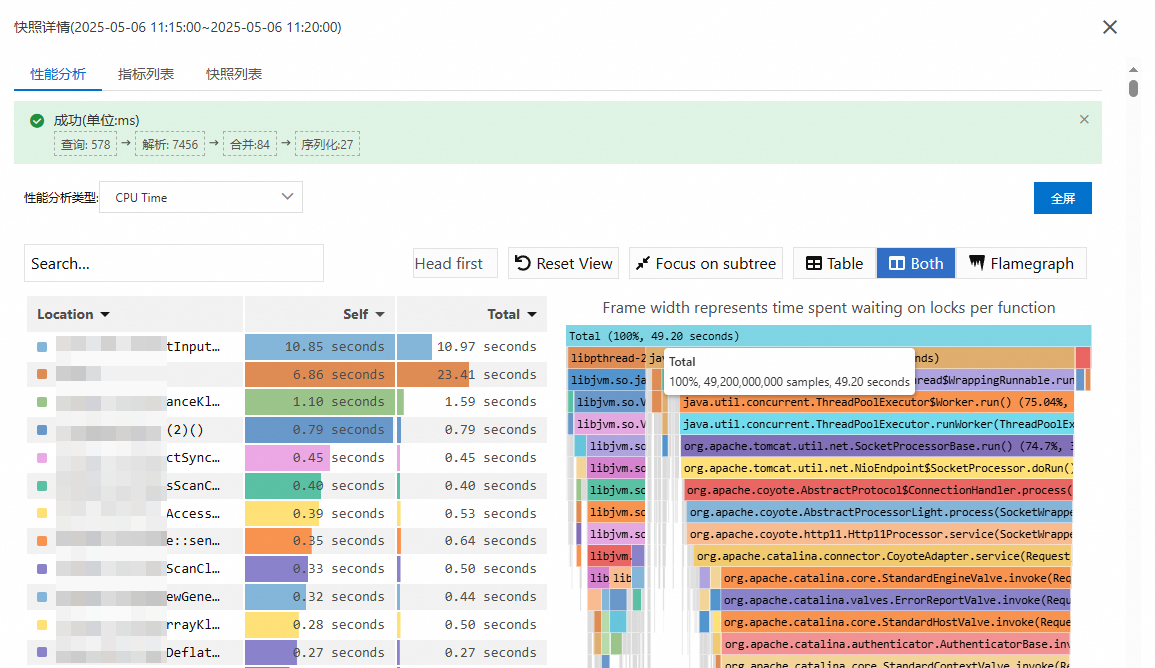Click the tInput... location cell
Image resolution: width=1155 pixels, height=668 pixels.
coord(134,347)
